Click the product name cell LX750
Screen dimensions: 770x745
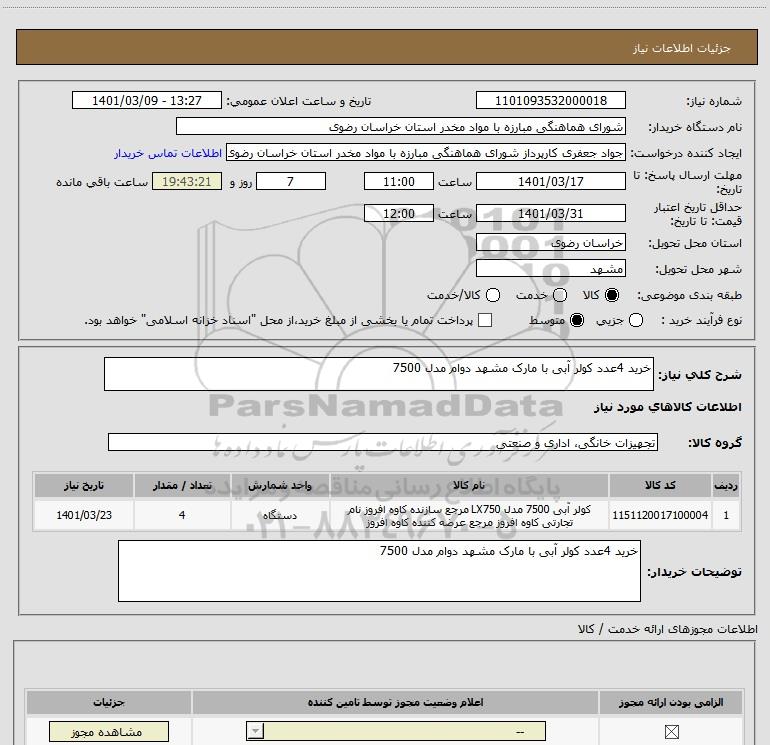pyautogui.click(x=469, y=515)
